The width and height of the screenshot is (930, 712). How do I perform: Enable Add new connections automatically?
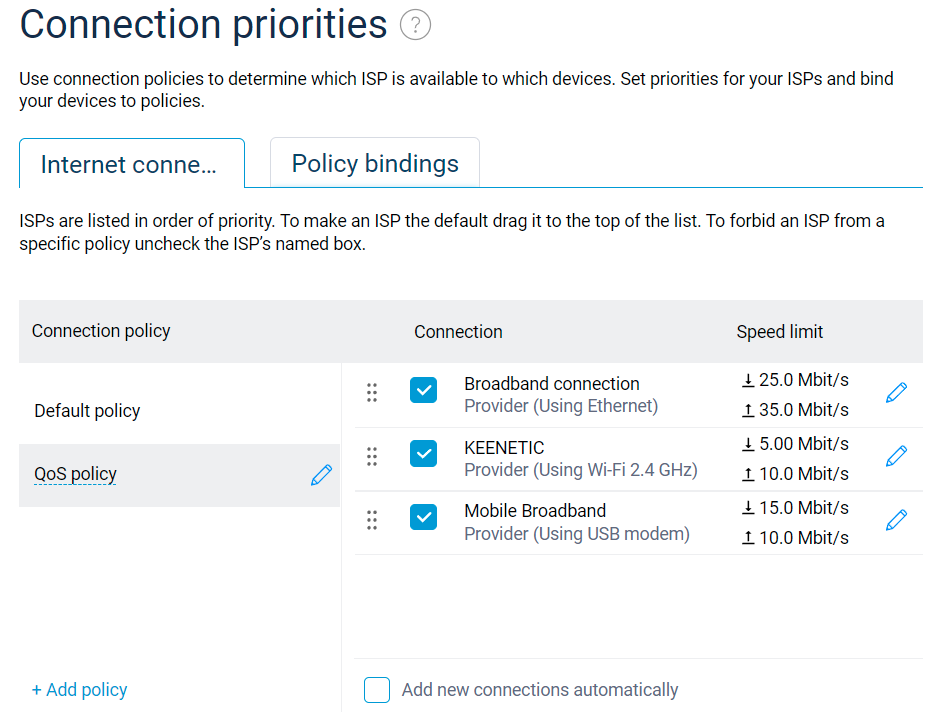point(377,690)
